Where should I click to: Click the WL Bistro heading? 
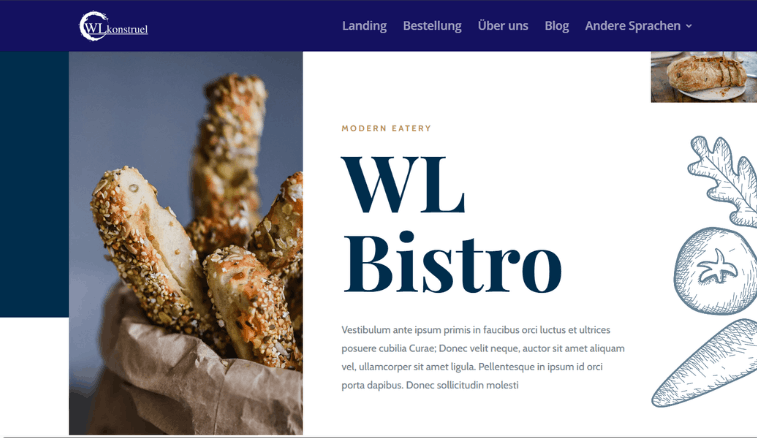click(x=451, y=224)
